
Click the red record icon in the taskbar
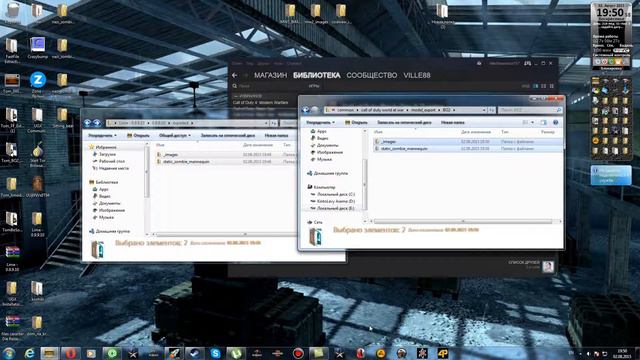click(298, 353)
